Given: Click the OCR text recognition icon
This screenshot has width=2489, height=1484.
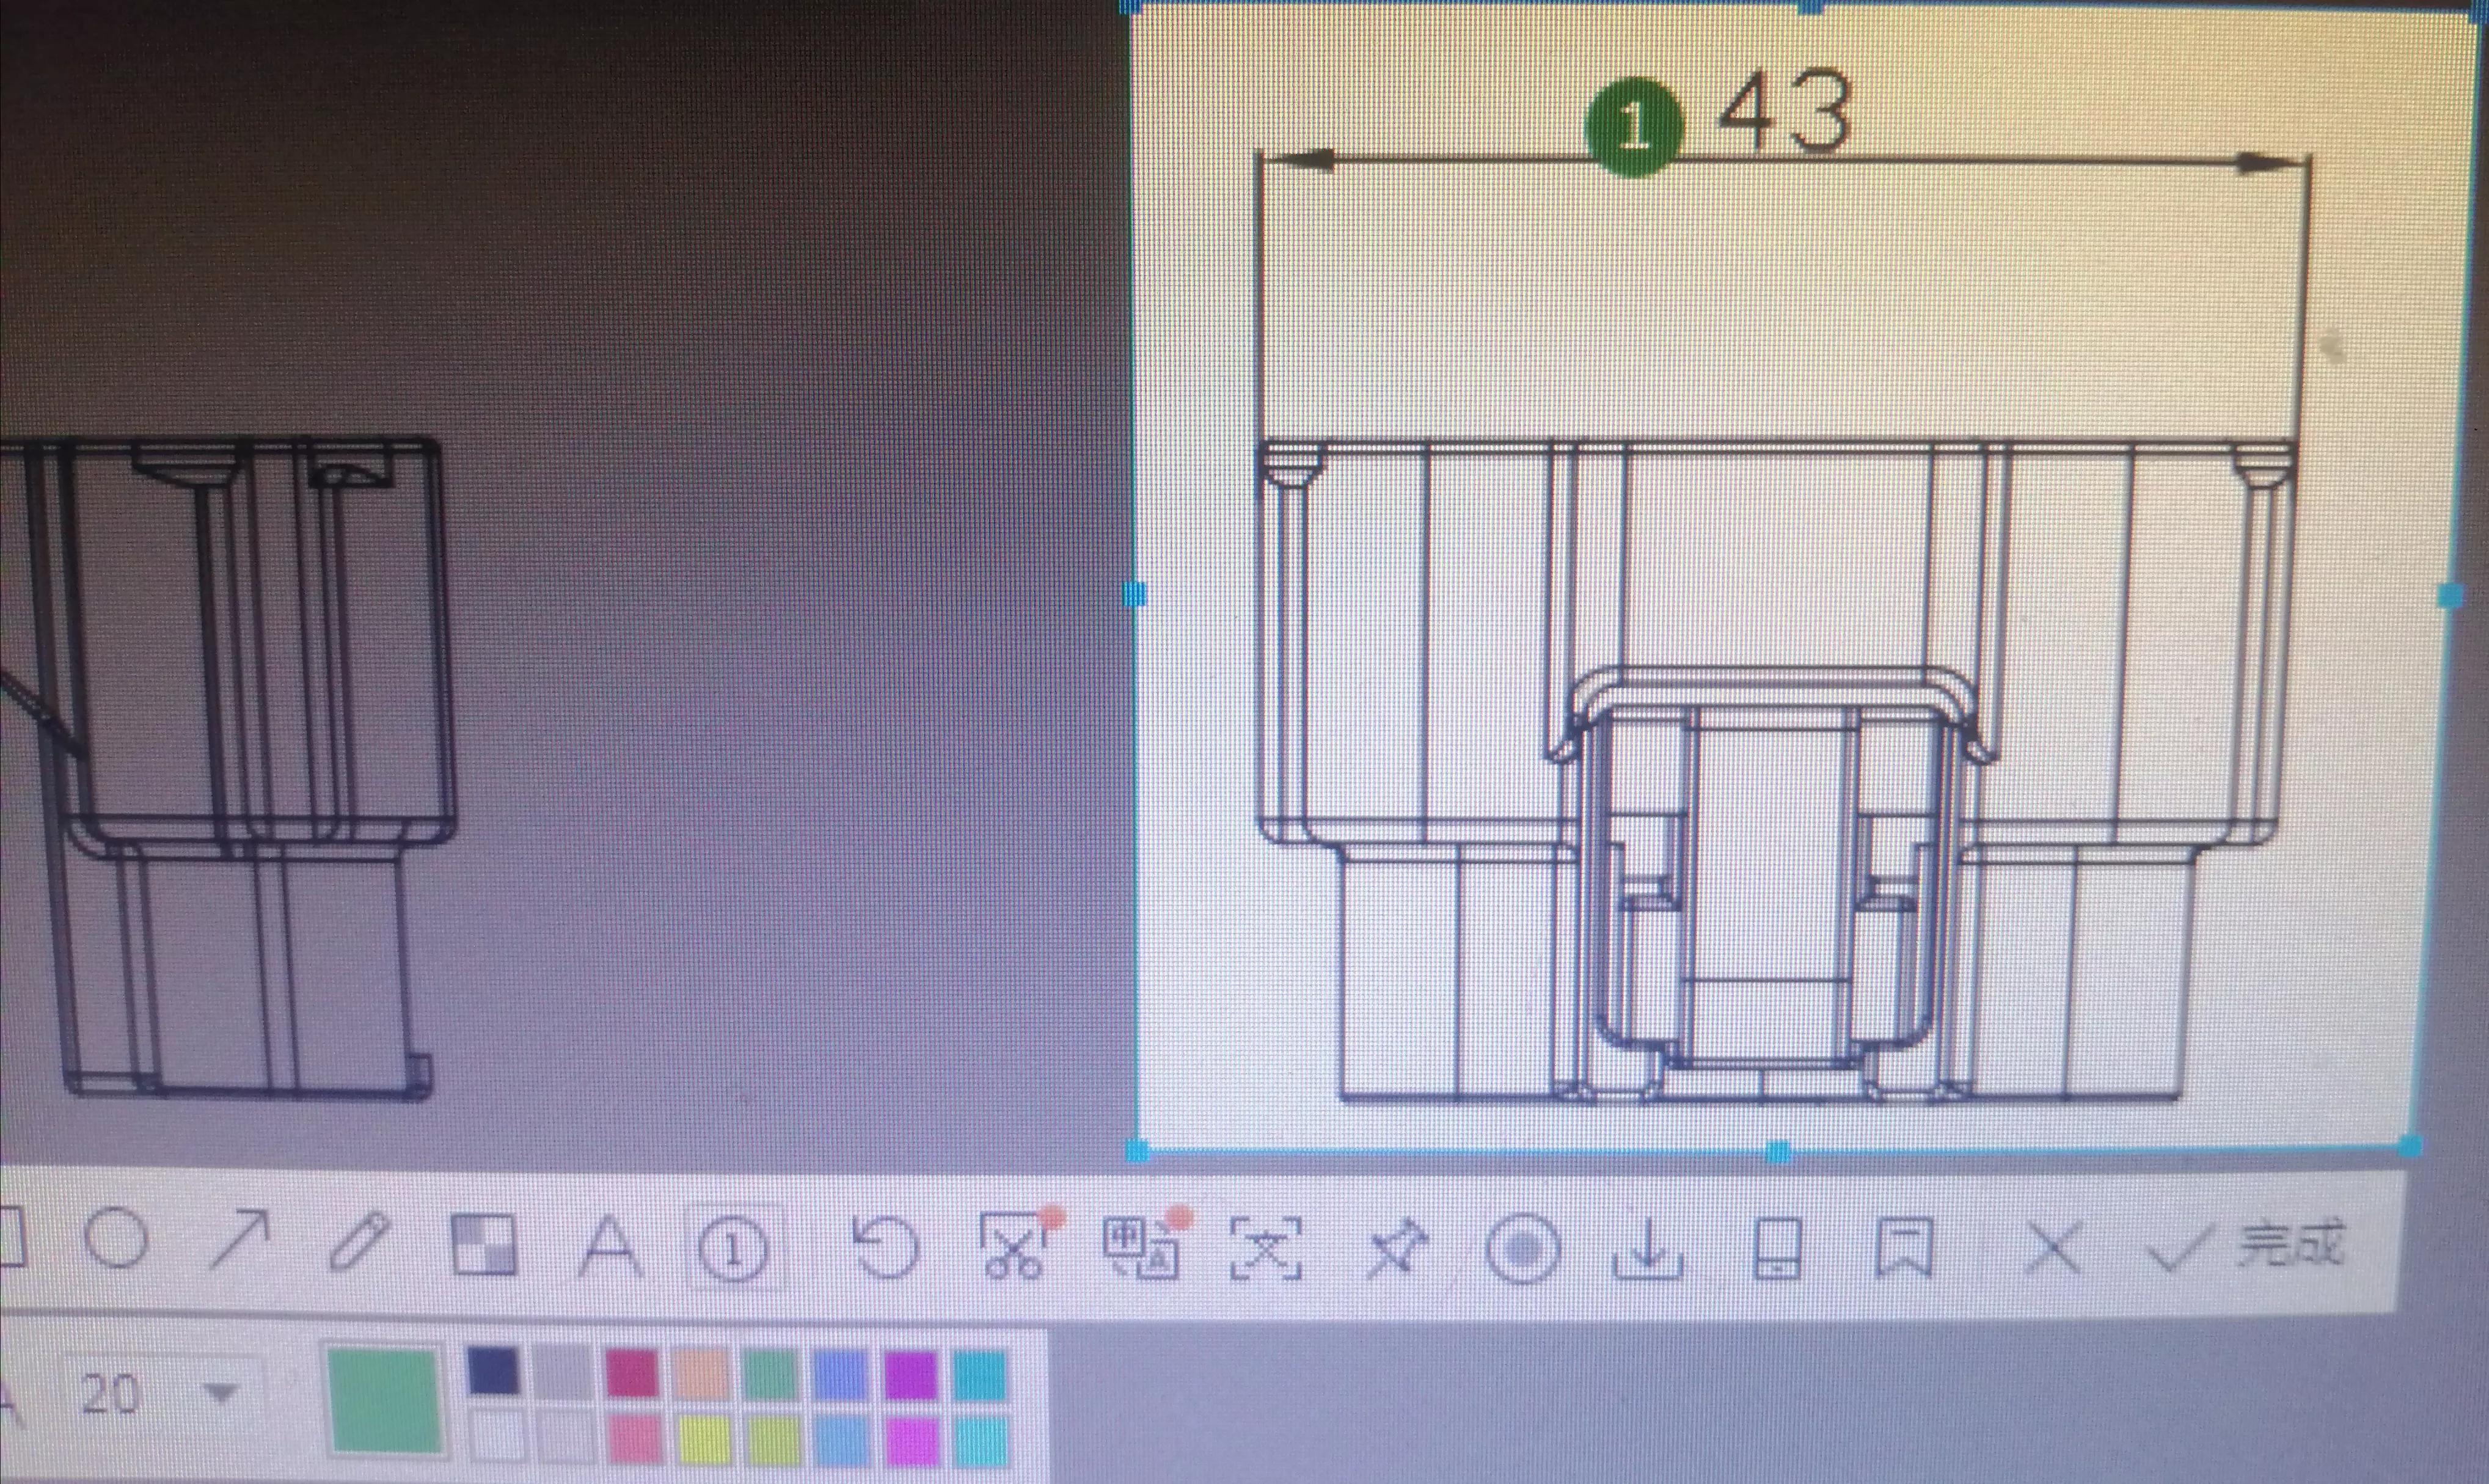Looking at the screenshot, I should coord(1266,1248).
